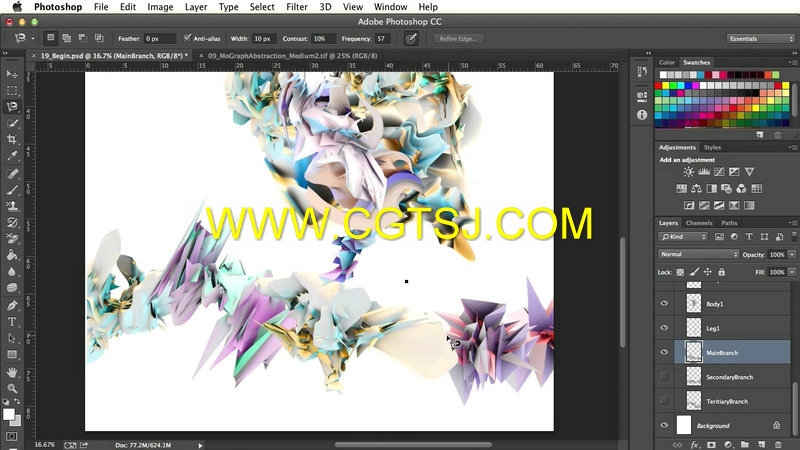Uncheck the Anti-alias checkbox

coord(187,38)
